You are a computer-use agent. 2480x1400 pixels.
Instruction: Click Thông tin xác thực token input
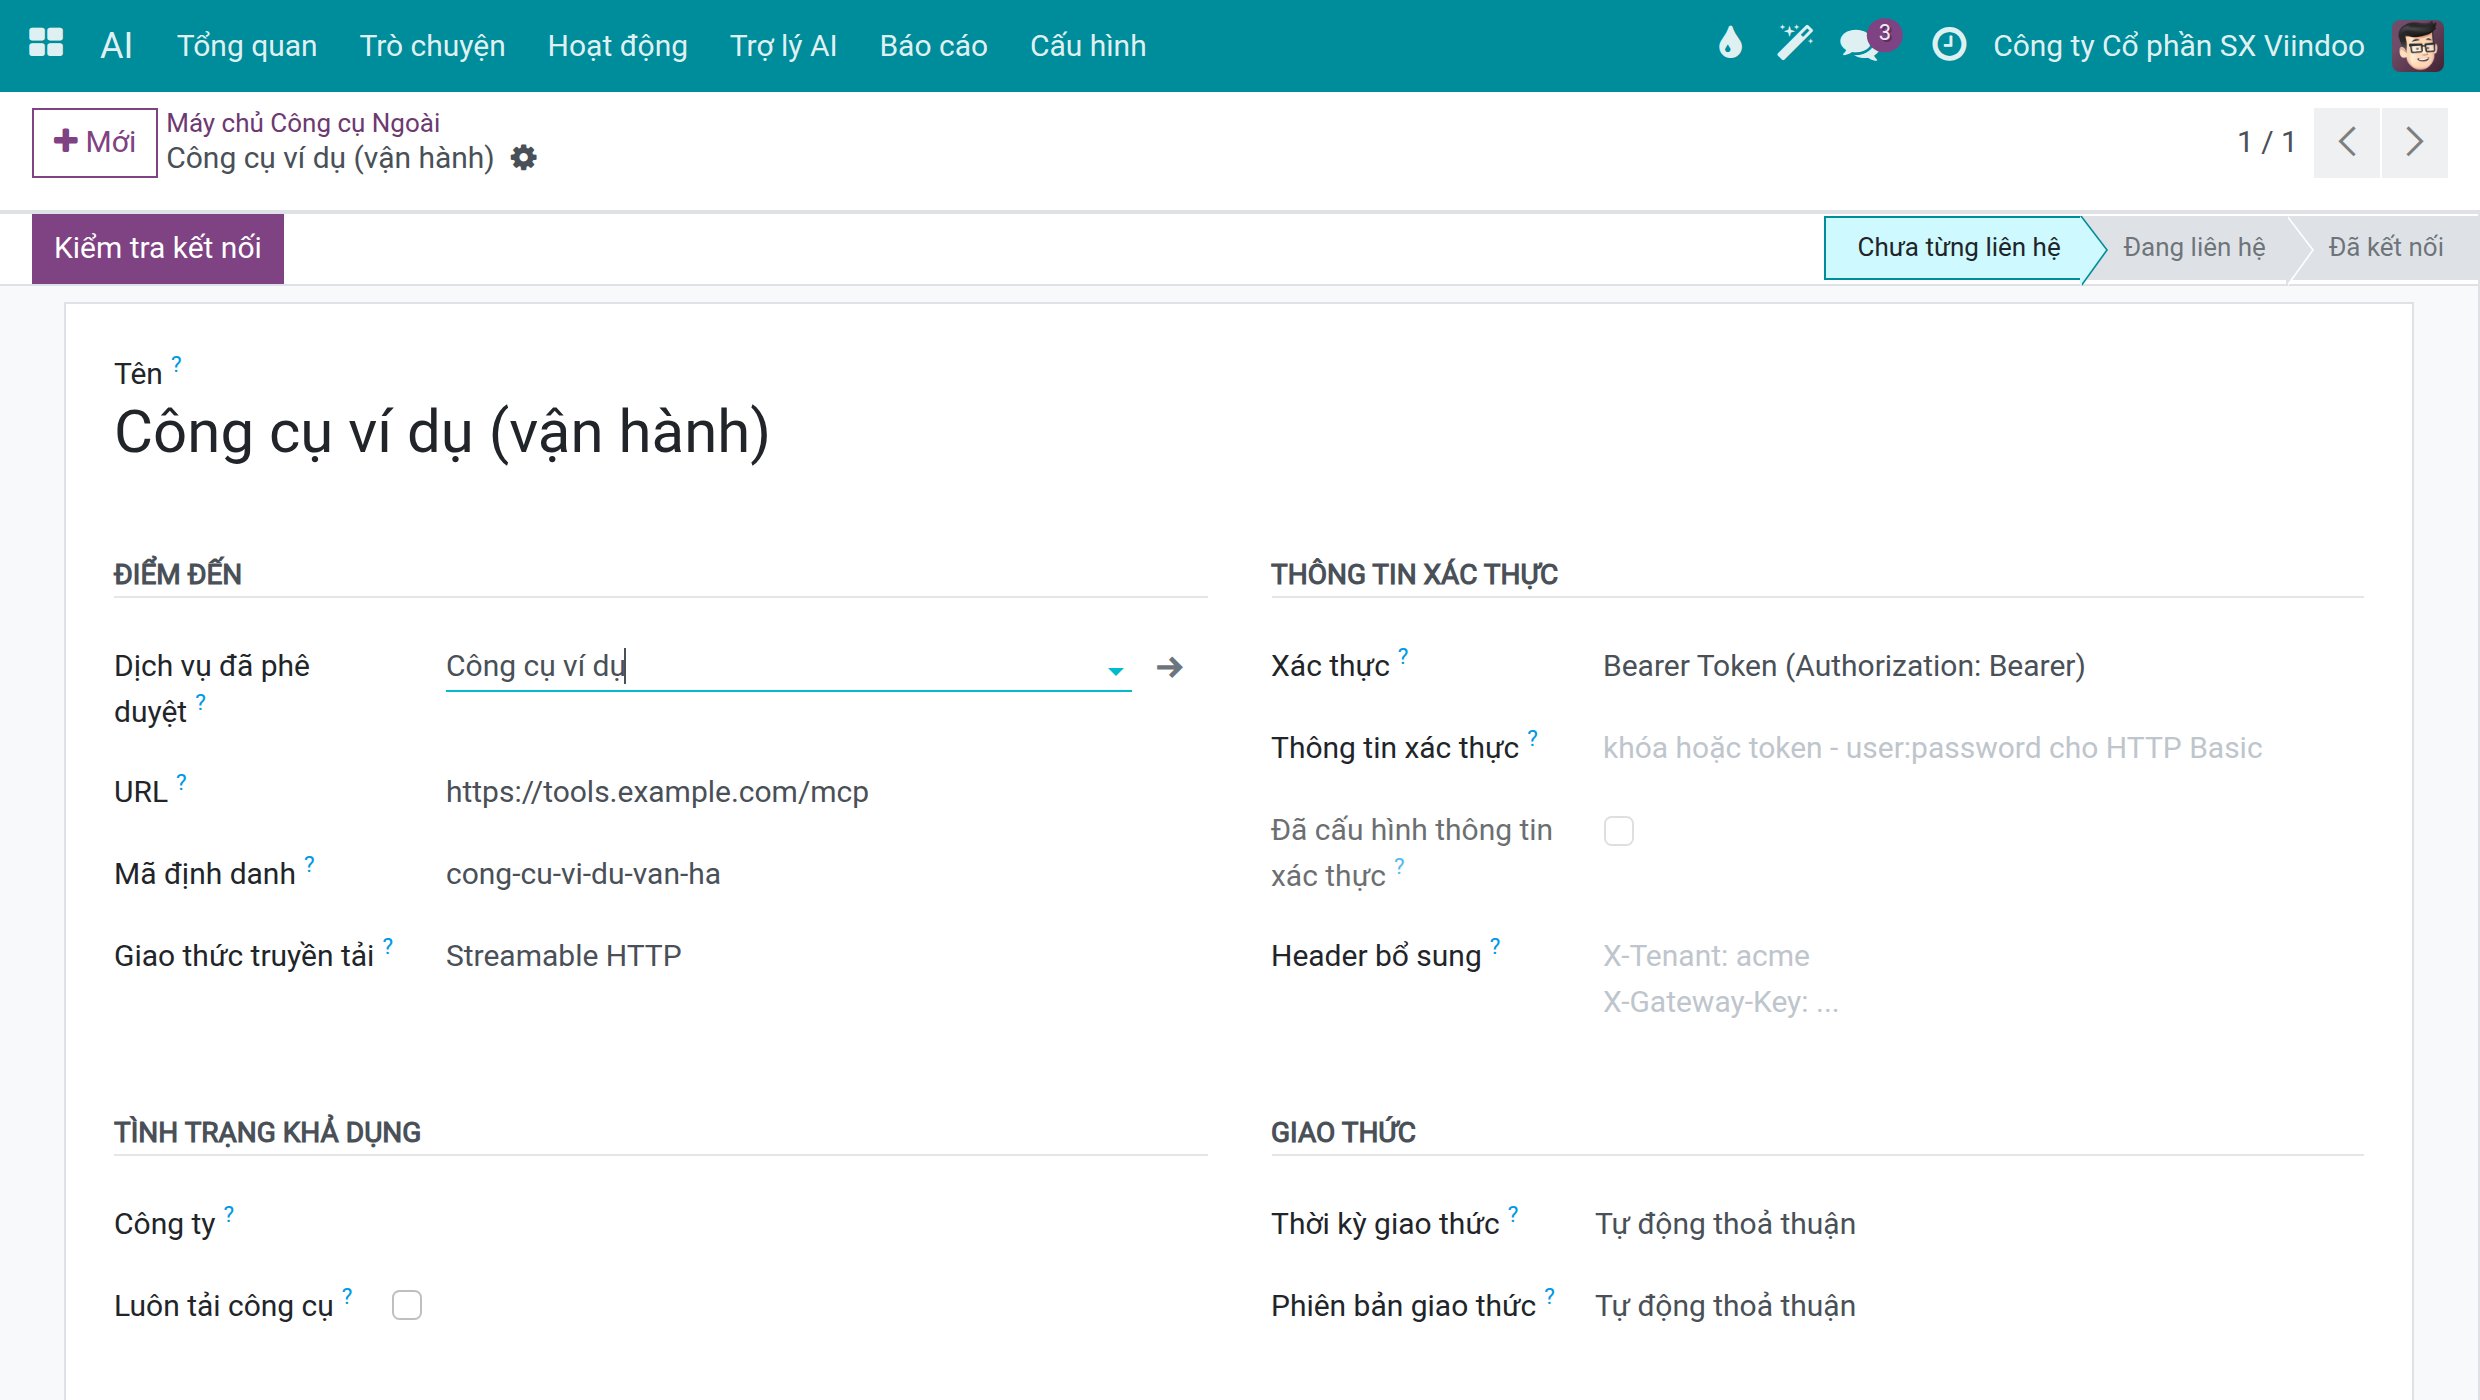pos(1982,748)
